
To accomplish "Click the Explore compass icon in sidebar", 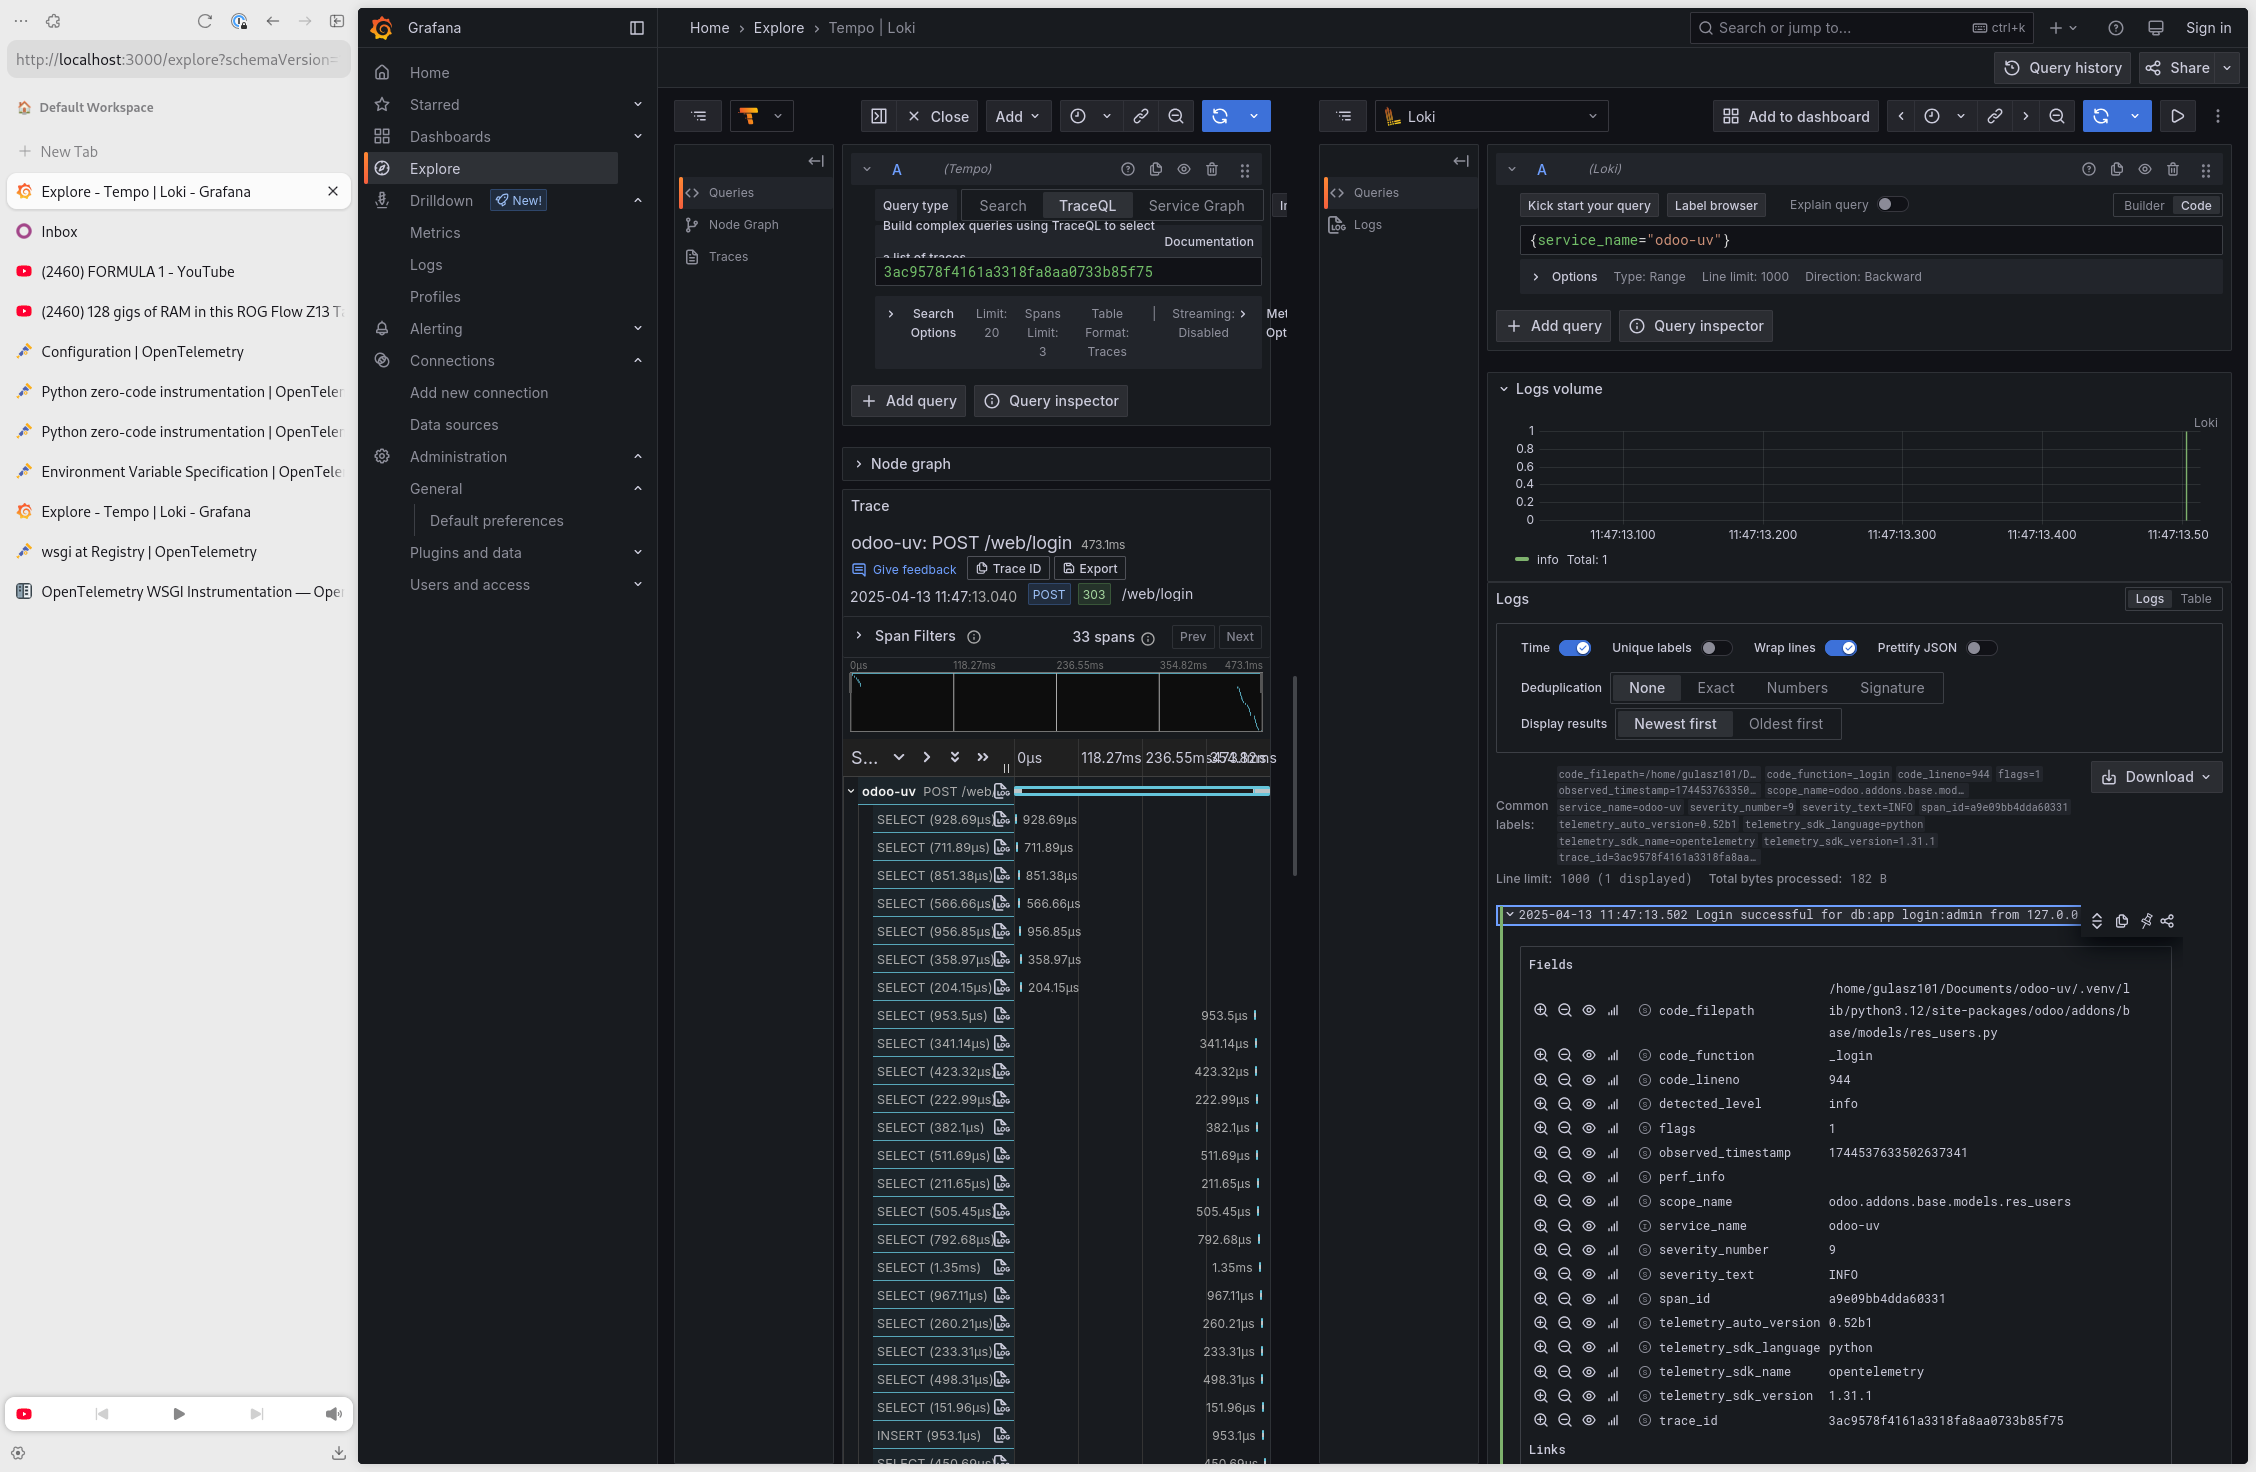I will click(382, 169).
